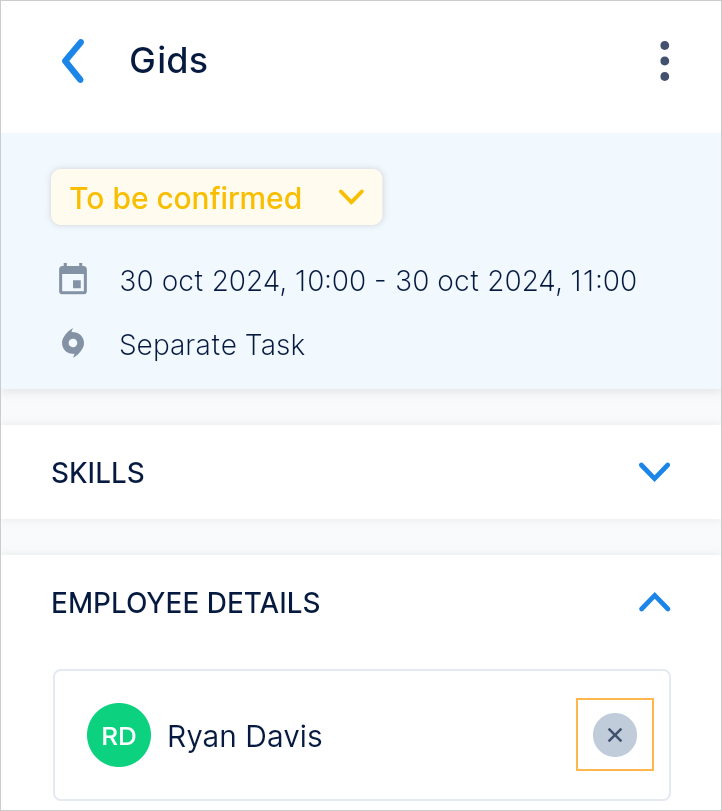Click the name Ryan Davis
The height and width of the screenshot is (811, 722).
pos(245,737)
